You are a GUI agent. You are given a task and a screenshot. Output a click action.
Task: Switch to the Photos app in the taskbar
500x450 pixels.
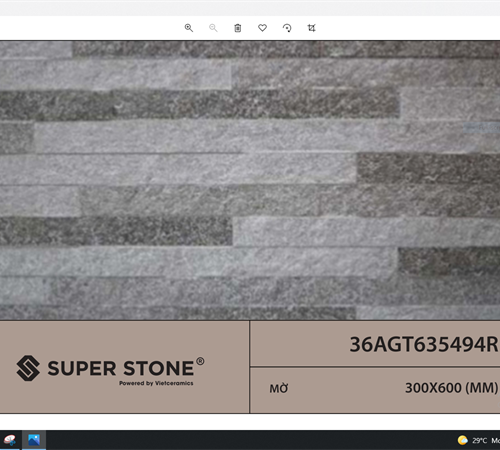[x=34, y=440]
